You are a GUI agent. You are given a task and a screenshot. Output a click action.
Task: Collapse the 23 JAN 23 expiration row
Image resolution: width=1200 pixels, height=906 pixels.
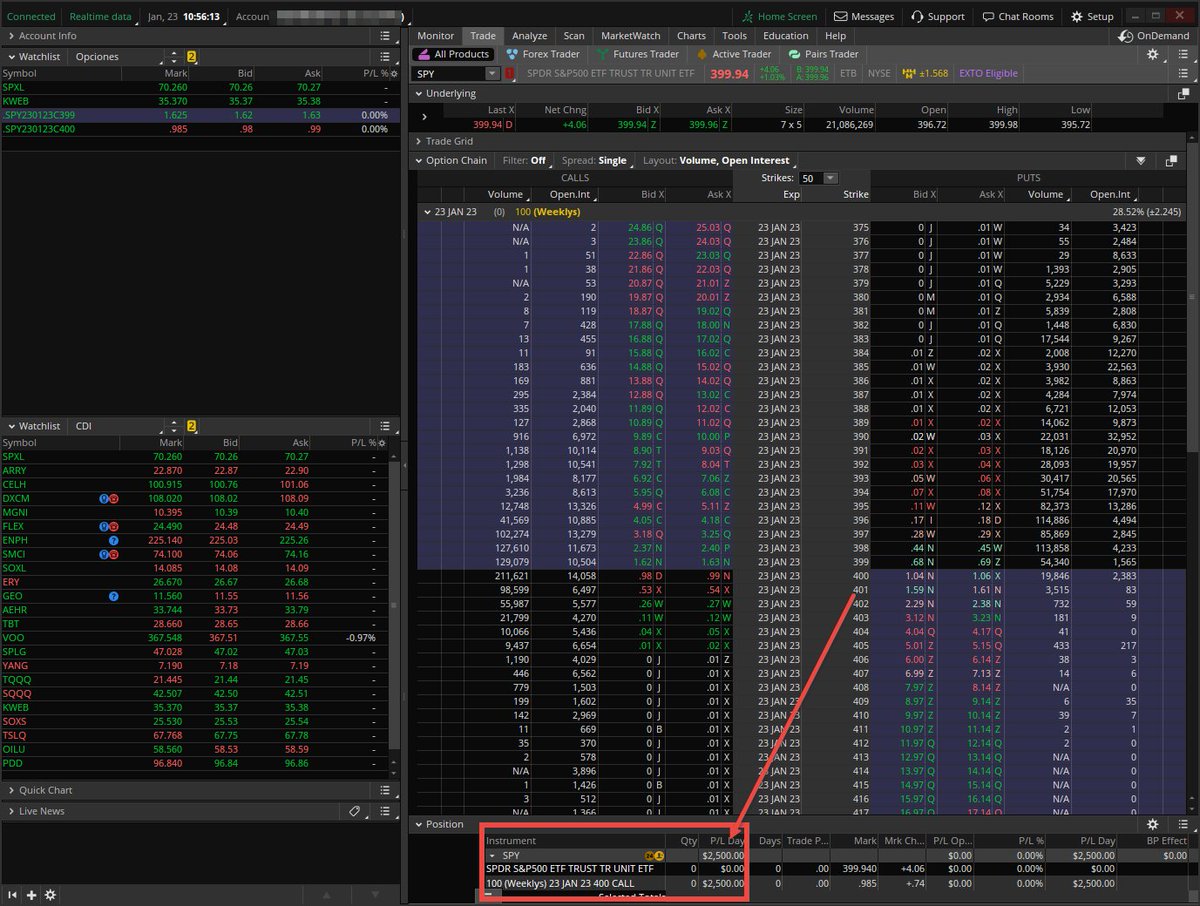point(426,212)
